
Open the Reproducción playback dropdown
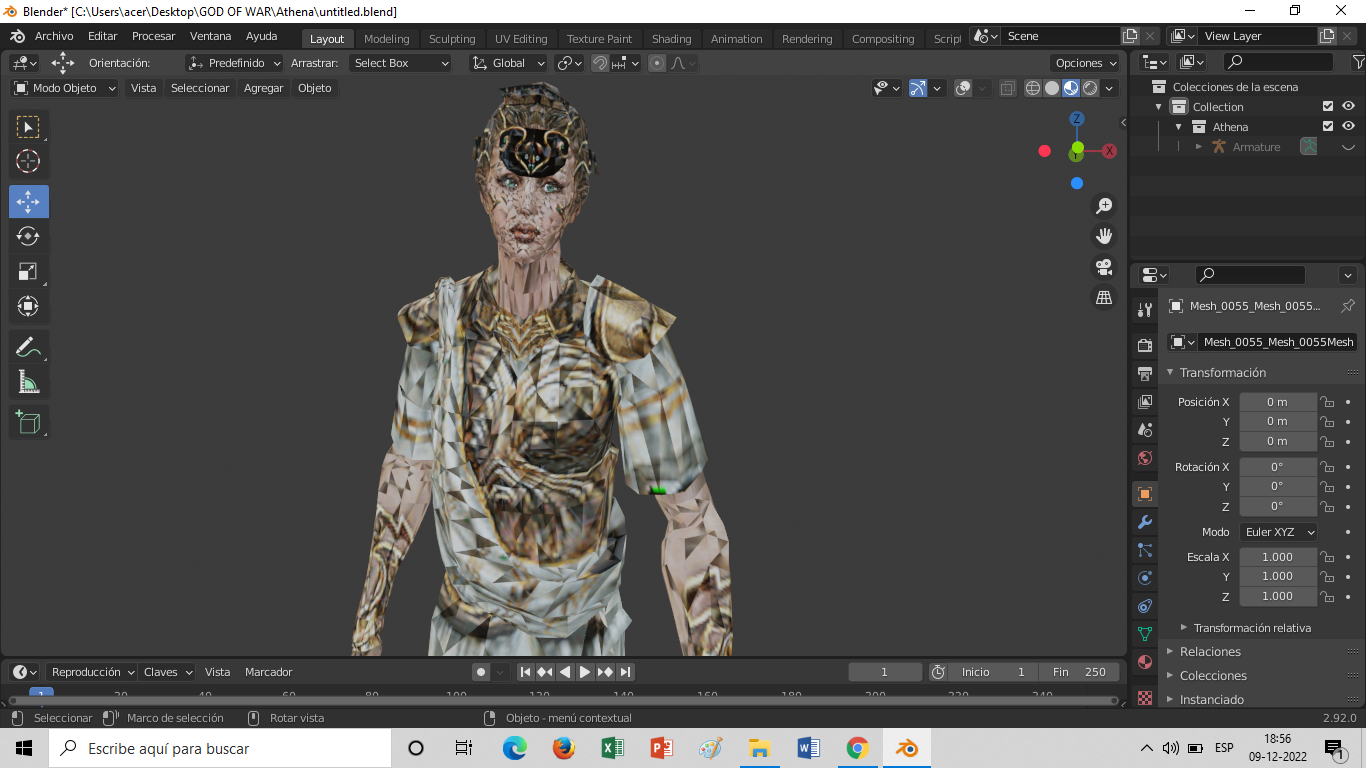tap(92, 672)
